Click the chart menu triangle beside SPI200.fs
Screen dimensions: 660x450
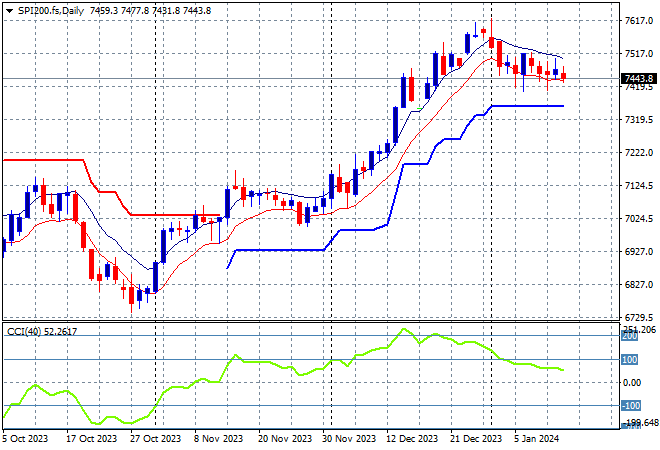[9, 9]
